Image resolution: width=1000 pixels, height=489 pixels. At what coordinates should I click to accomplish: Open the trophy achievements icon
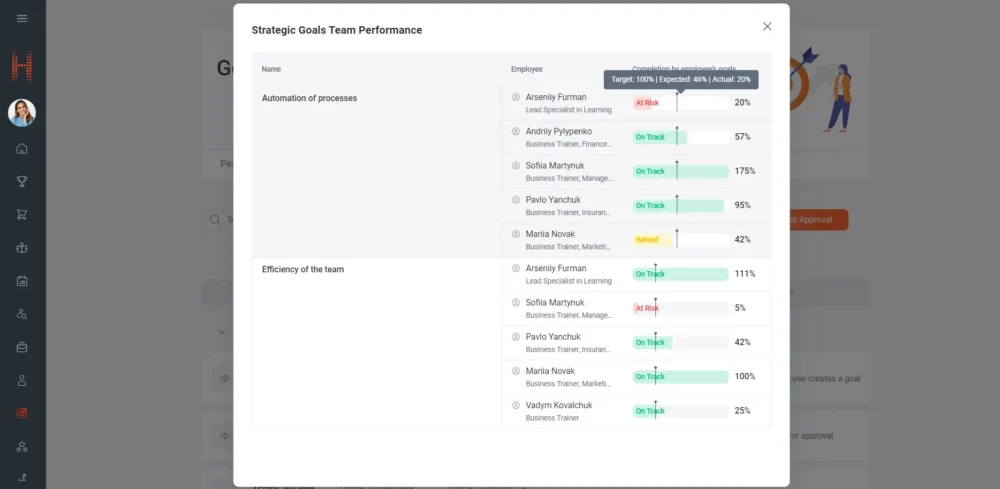pos(22,182)
